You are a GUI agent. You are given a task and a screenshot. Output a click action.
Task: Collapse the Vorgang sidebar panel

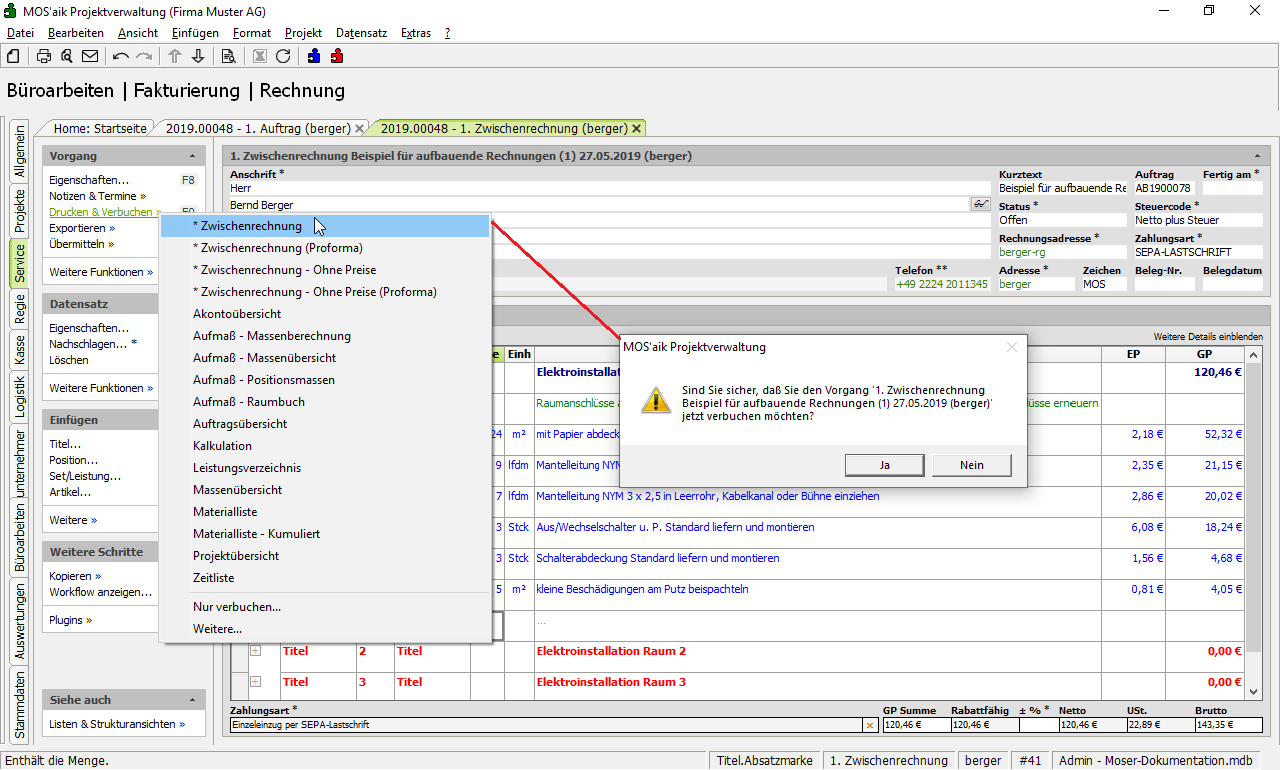(192, 157)
